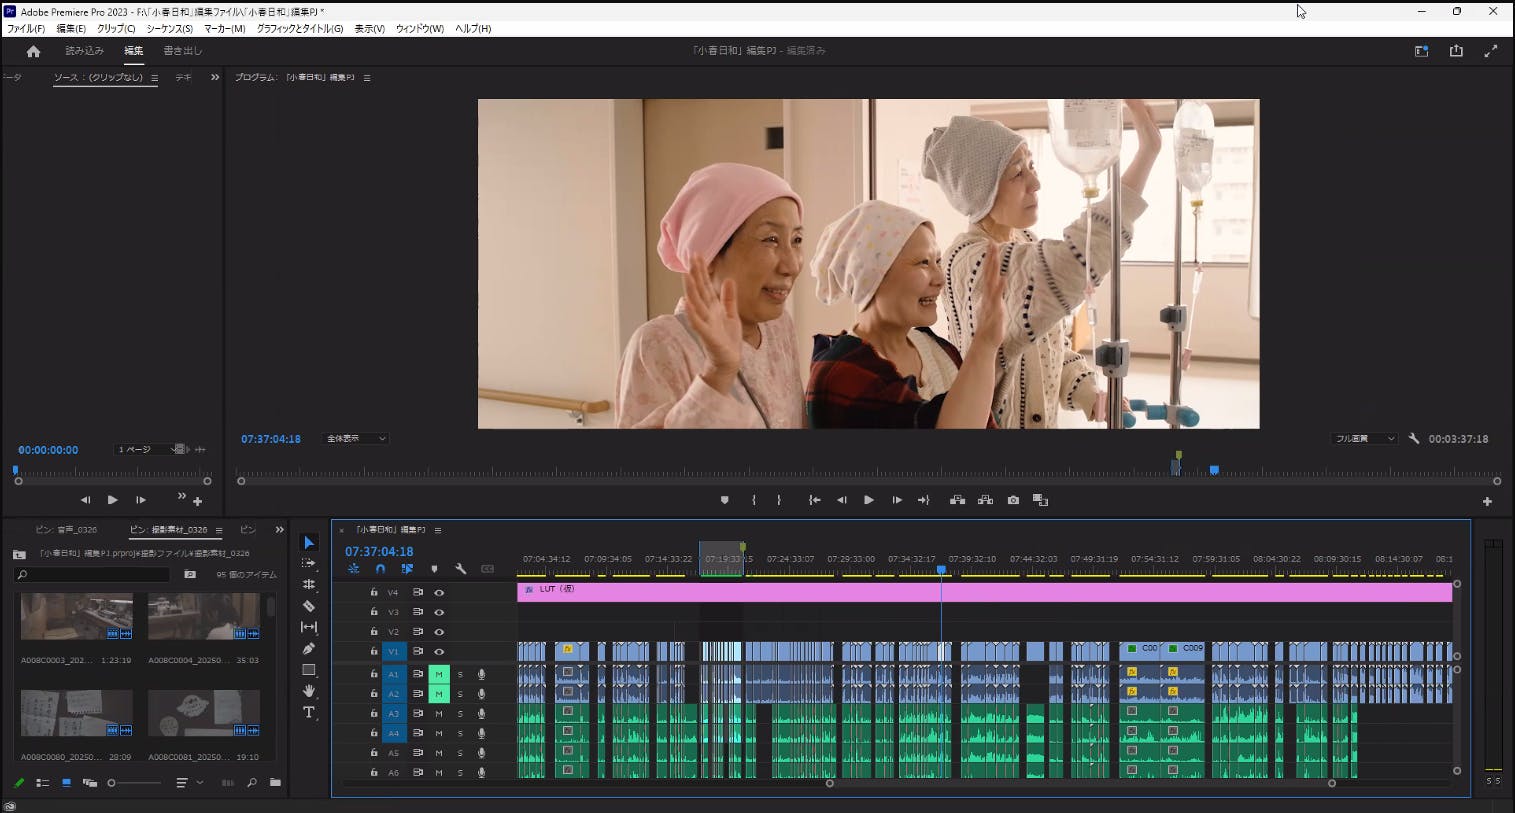Click the Export Frame camera icon

click(1013, 500)
